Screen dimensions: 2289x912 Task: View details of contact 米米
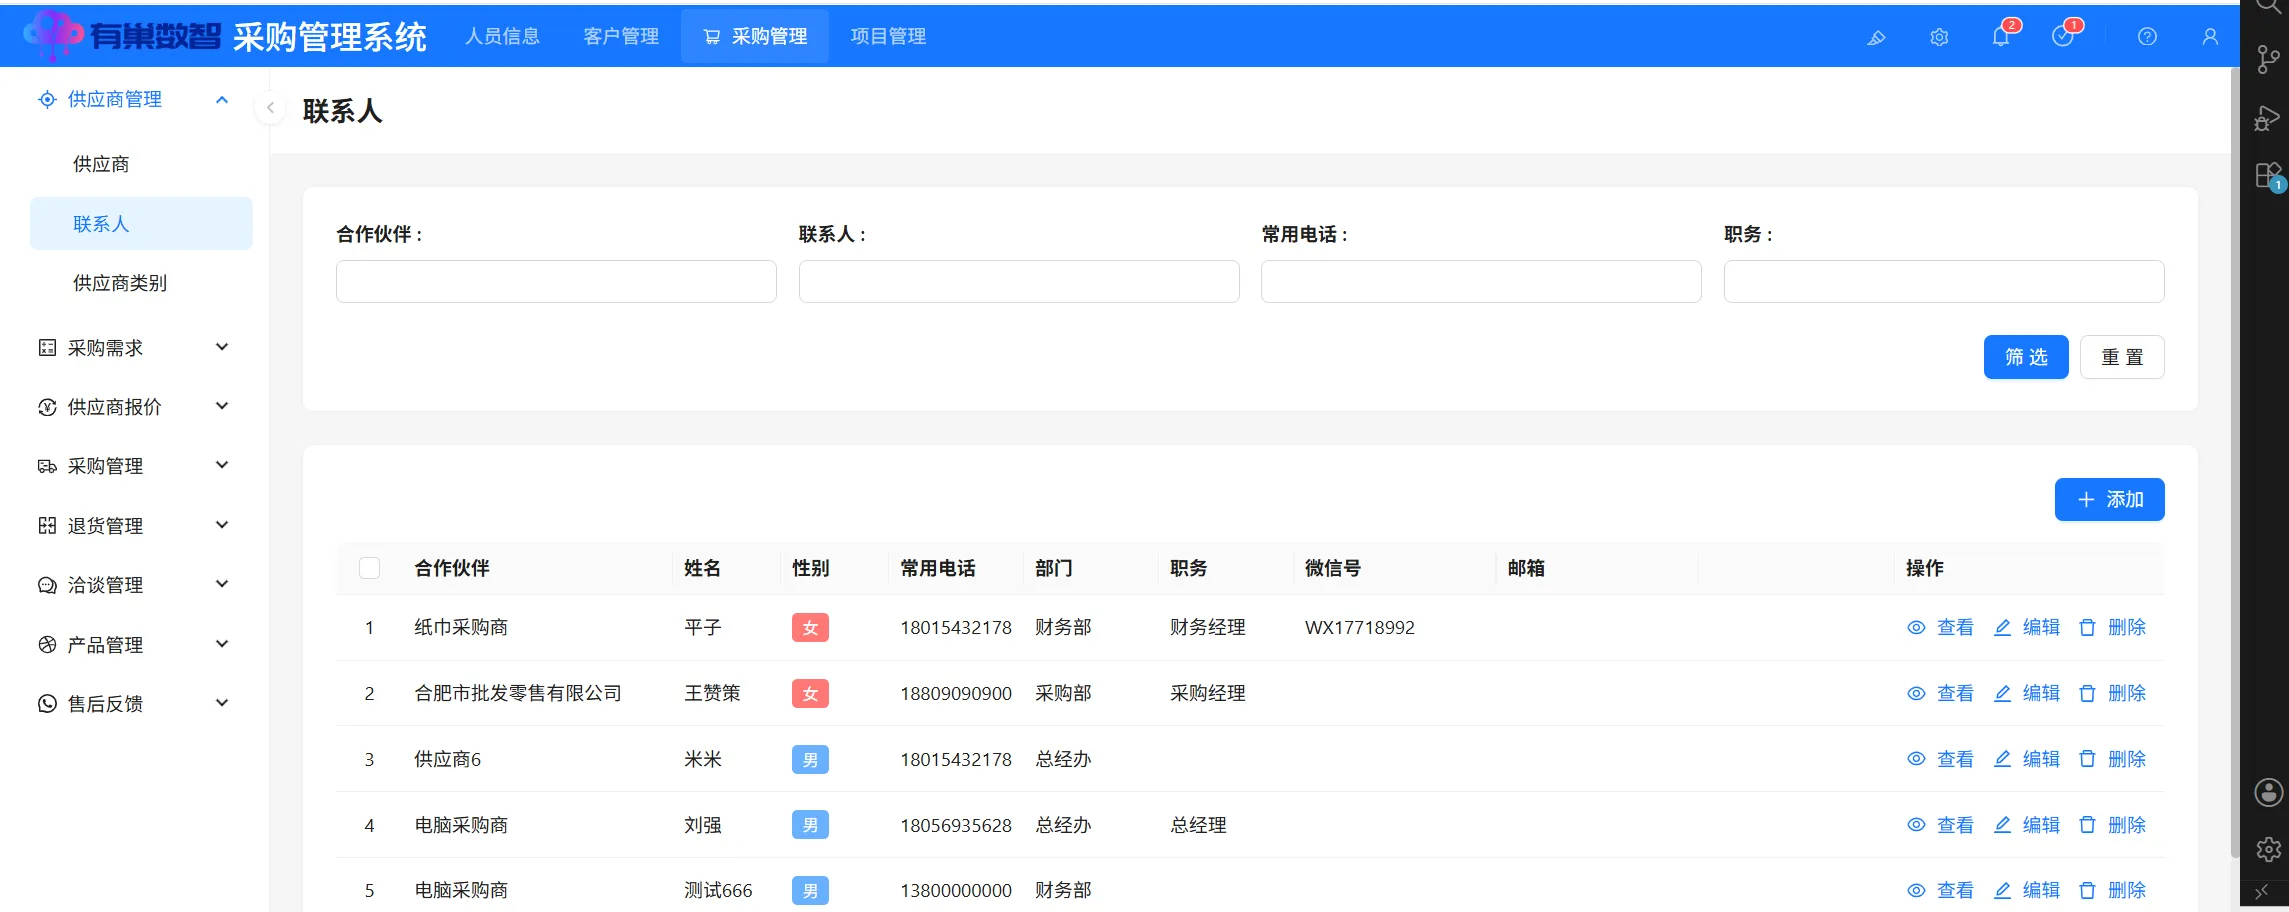1940,760
